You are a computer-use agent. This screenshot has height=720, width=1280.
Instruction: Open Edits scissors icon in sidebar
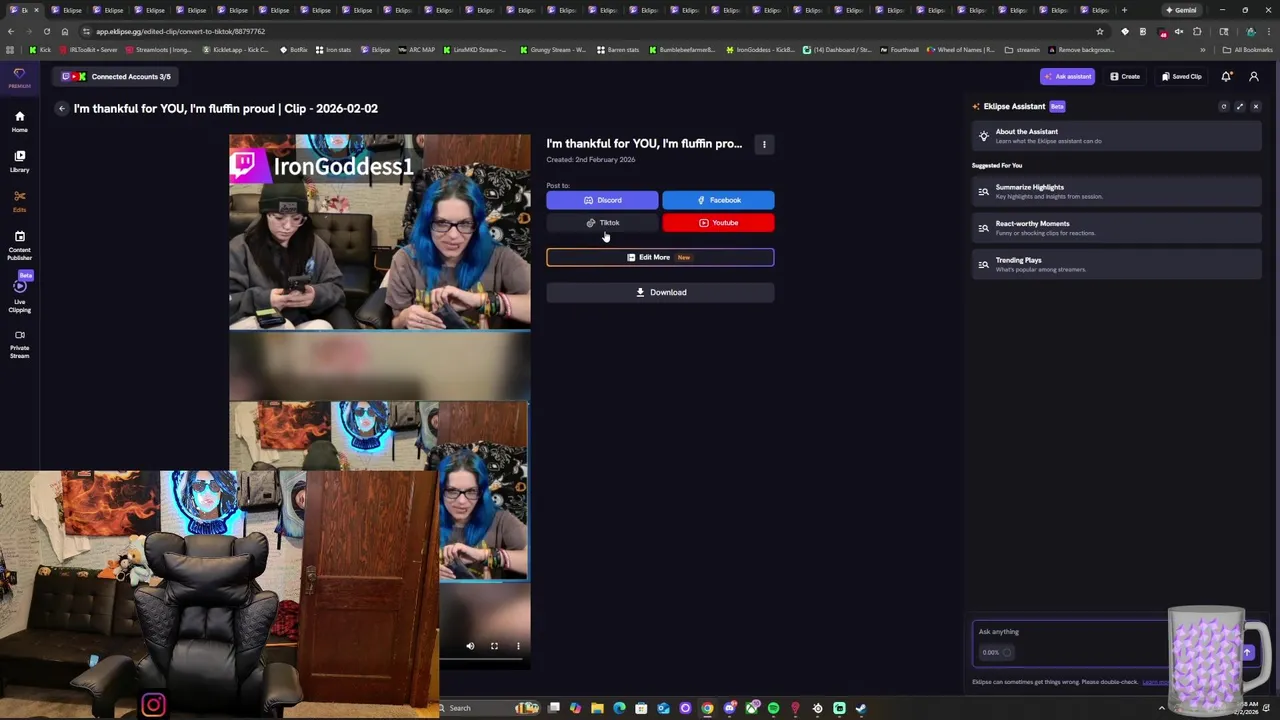19,201
